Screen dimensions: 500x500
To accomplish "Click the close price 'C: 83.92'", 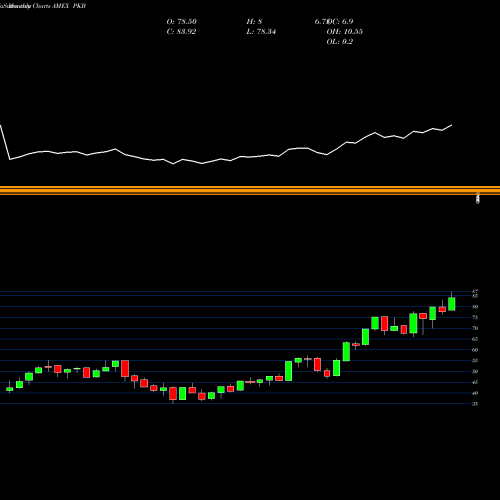I will point(181,32).
